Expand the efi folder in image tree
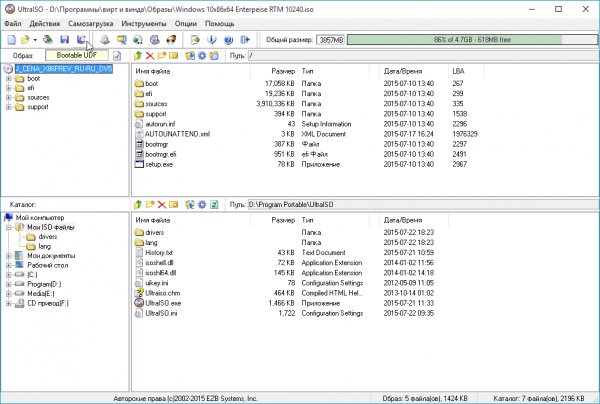The width and height of the screenshot is (600, 404). (x=8, y=88)
